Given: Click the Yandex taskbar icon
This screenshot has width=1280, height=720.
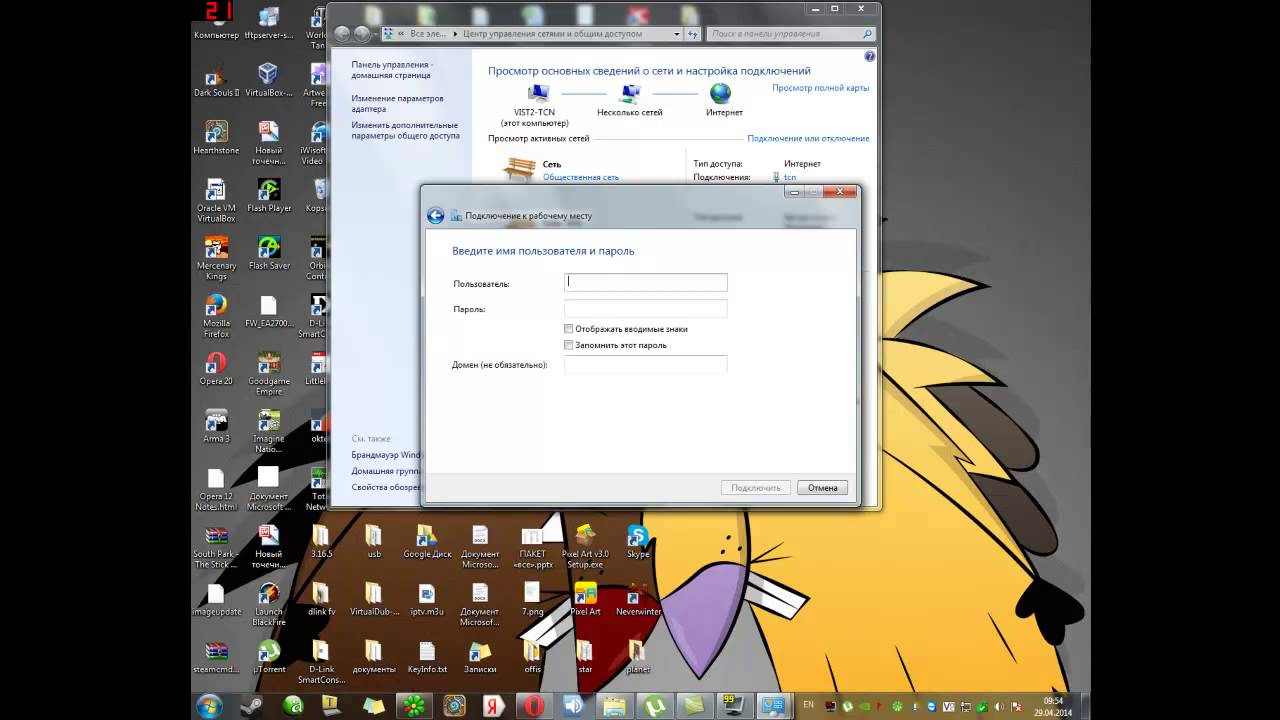Looking at the screenshot, I should (493, 706).
